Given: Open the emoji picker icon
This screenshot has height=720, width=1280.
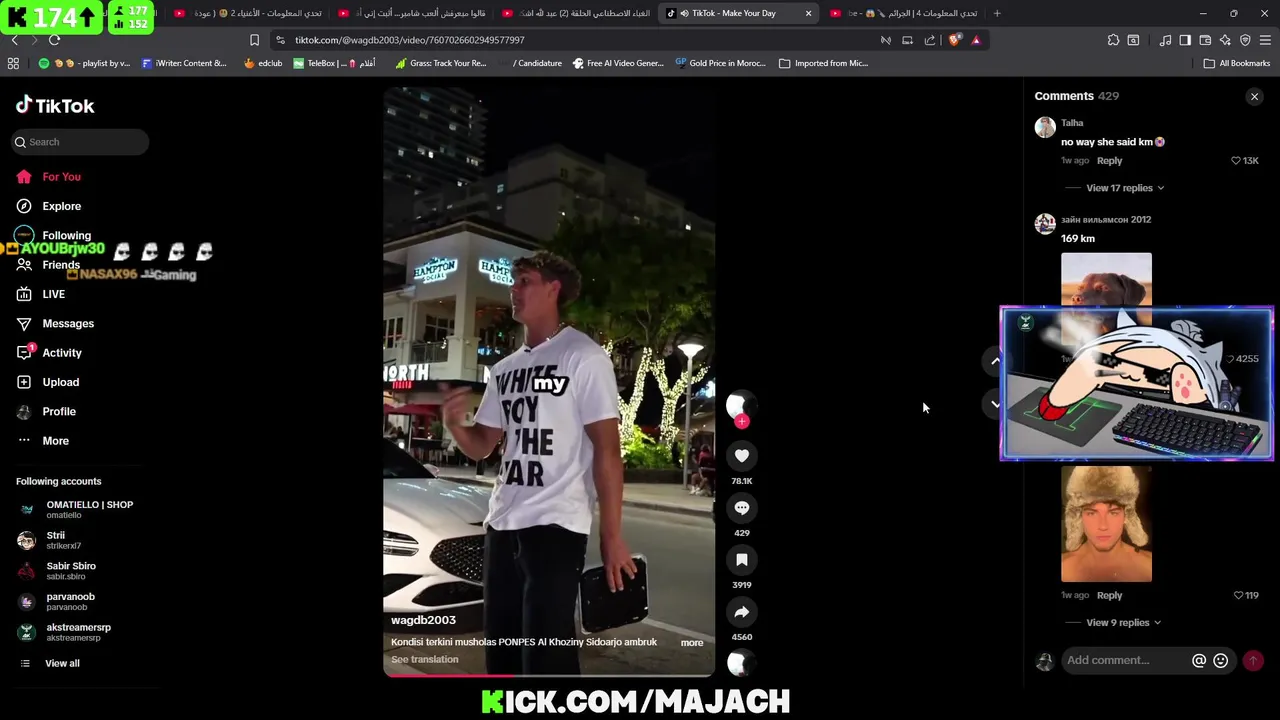Looking at the screenshot, I should coord(1220,660).
